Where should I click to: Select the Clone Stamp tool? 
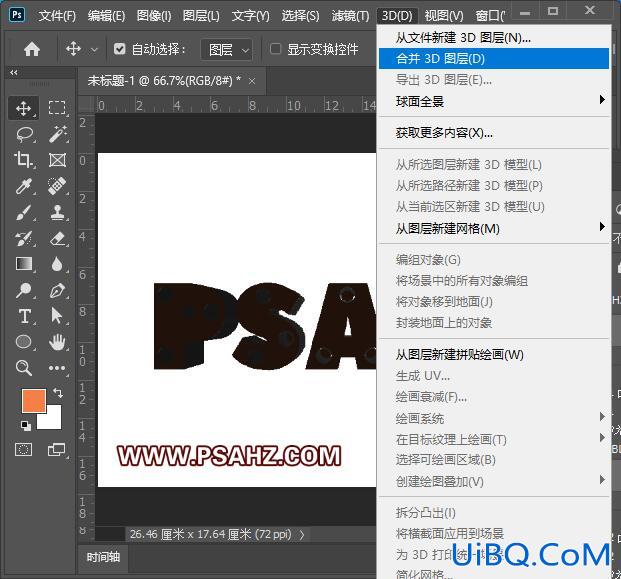pyautogui.click(x=57, y=212)
